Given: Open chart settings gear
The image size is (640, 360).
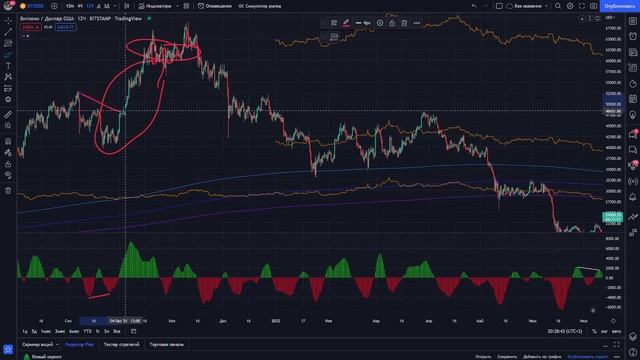Looking at the screenshot, I should tap(570, 6).
